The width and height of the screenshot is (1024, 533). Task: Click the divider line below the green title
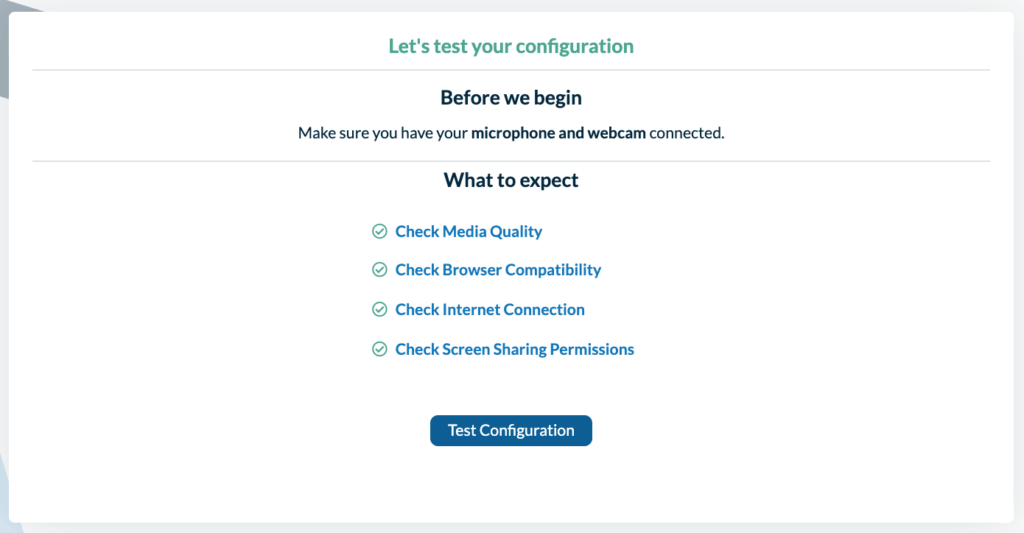pyautogui.click(x=511, y=70)
